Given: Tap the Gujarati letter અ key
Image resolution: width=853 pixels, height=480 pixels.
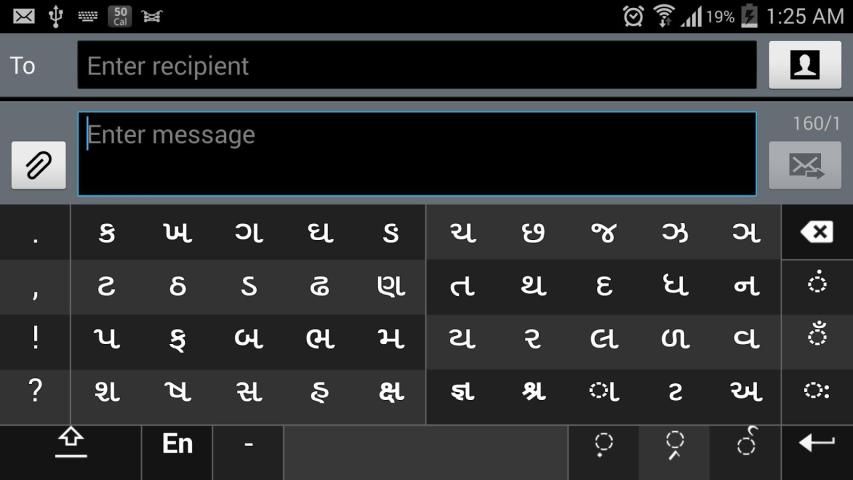Looking at the screenshot, I should 746,391.
